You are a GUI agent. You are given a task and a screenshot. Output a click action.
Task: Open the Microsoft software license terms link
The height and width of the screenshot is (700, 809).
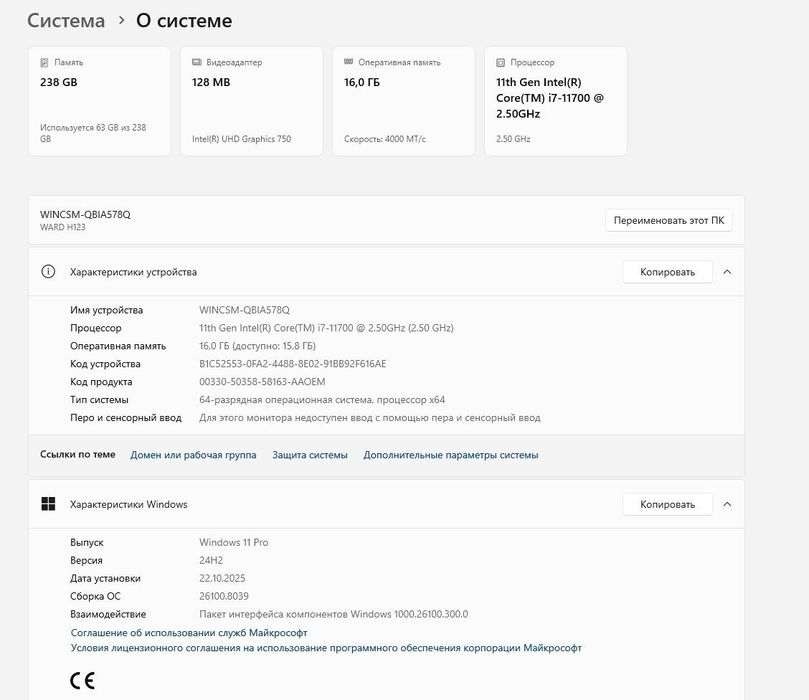(326, 648)
